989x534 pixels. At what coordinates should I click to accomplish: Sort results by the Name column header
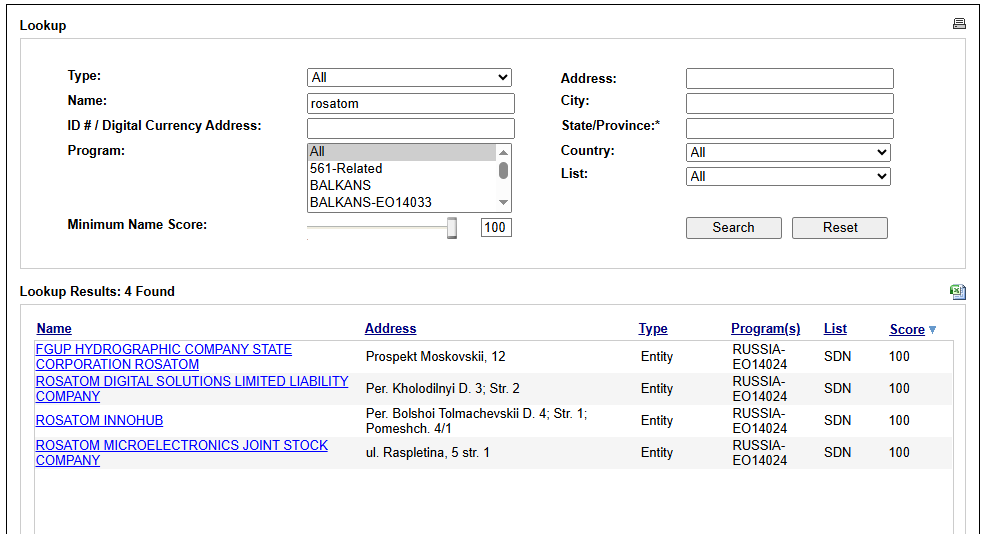pyautogui.click(x=54, y=328)
